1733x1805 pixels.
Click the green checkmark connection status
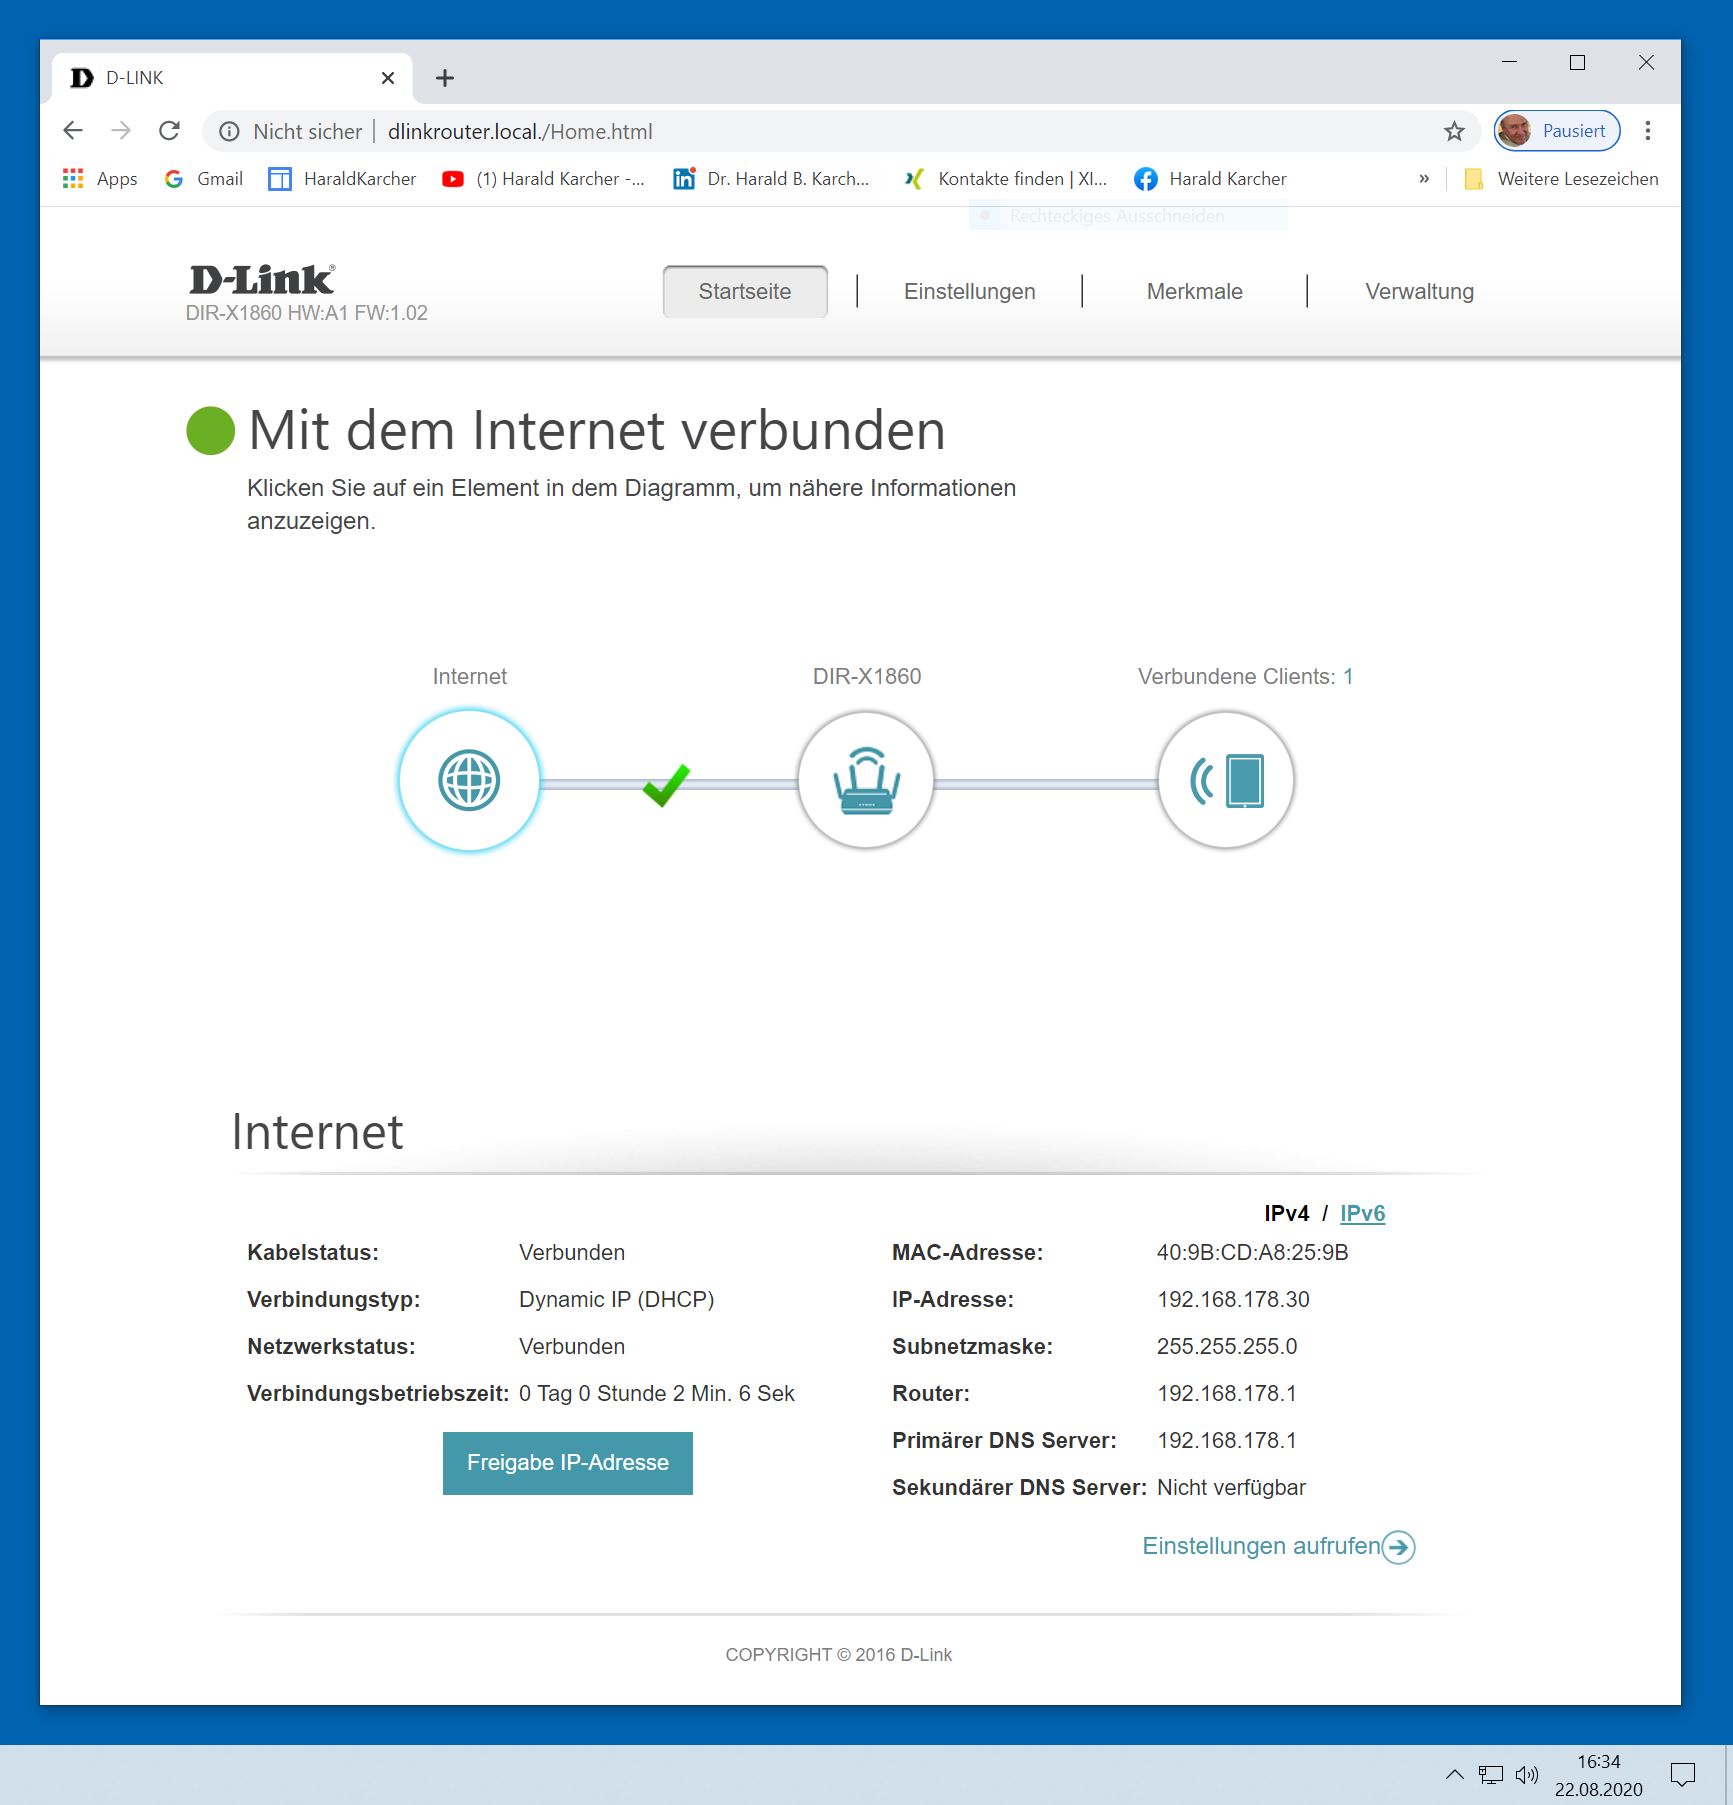click(666, 785)
